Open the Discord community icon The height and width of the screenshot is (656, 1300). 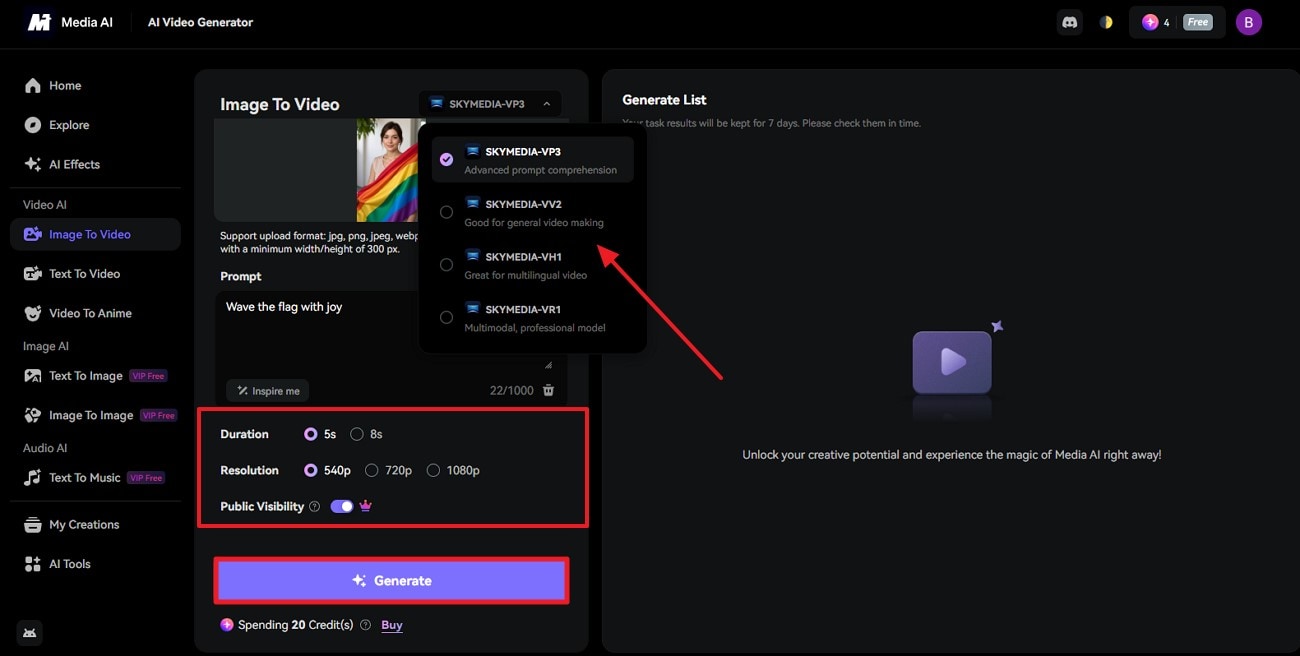point(1070,22)
